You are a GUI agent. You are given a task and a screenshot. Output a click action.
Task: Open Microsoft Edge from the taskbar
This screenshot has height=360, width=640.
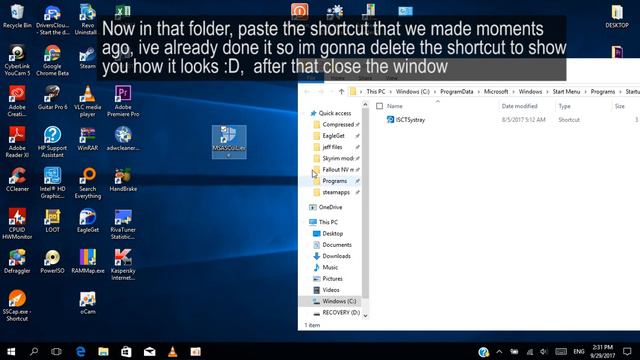pyautogui.click(x=80, y=351)
